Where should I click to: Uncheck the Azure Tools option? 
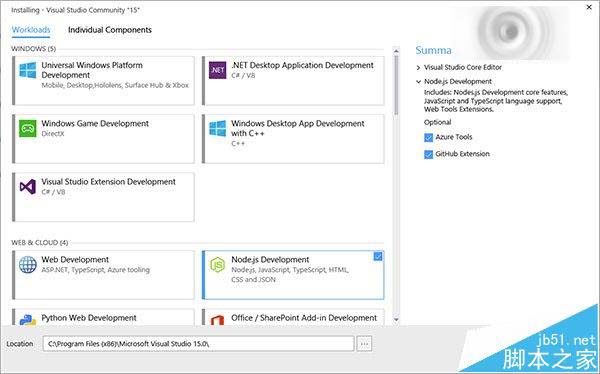click(429, 137)
